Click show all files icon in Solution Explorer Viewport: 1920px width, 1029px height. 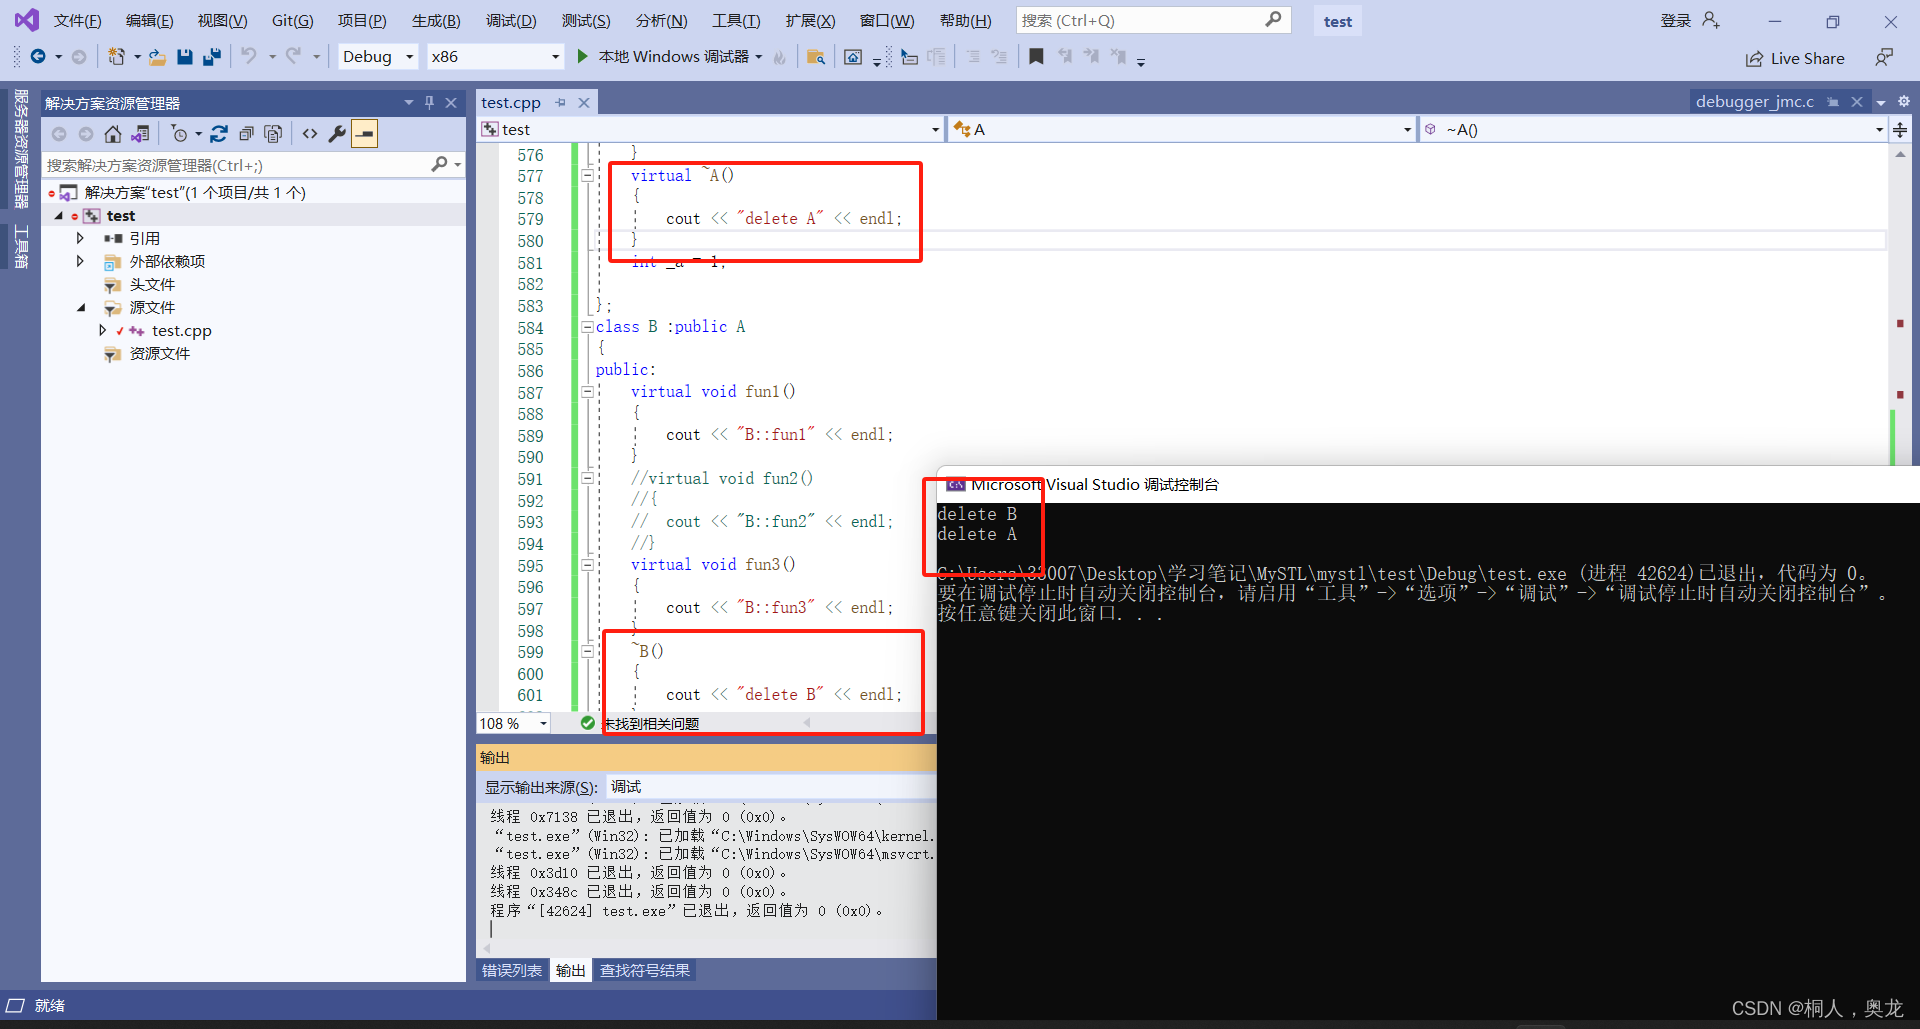[273, 134]
